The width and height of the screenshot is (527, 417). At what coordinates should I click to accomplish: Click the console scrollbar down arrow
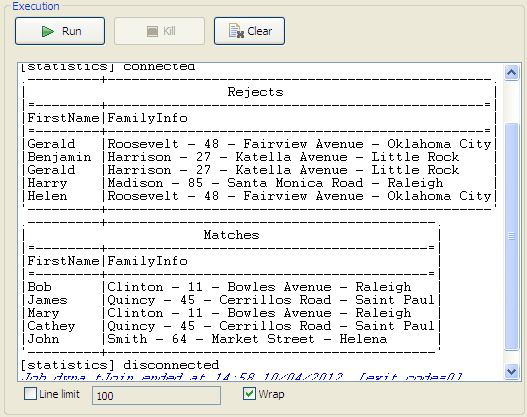pyautogui.click(x=512, y=371)
